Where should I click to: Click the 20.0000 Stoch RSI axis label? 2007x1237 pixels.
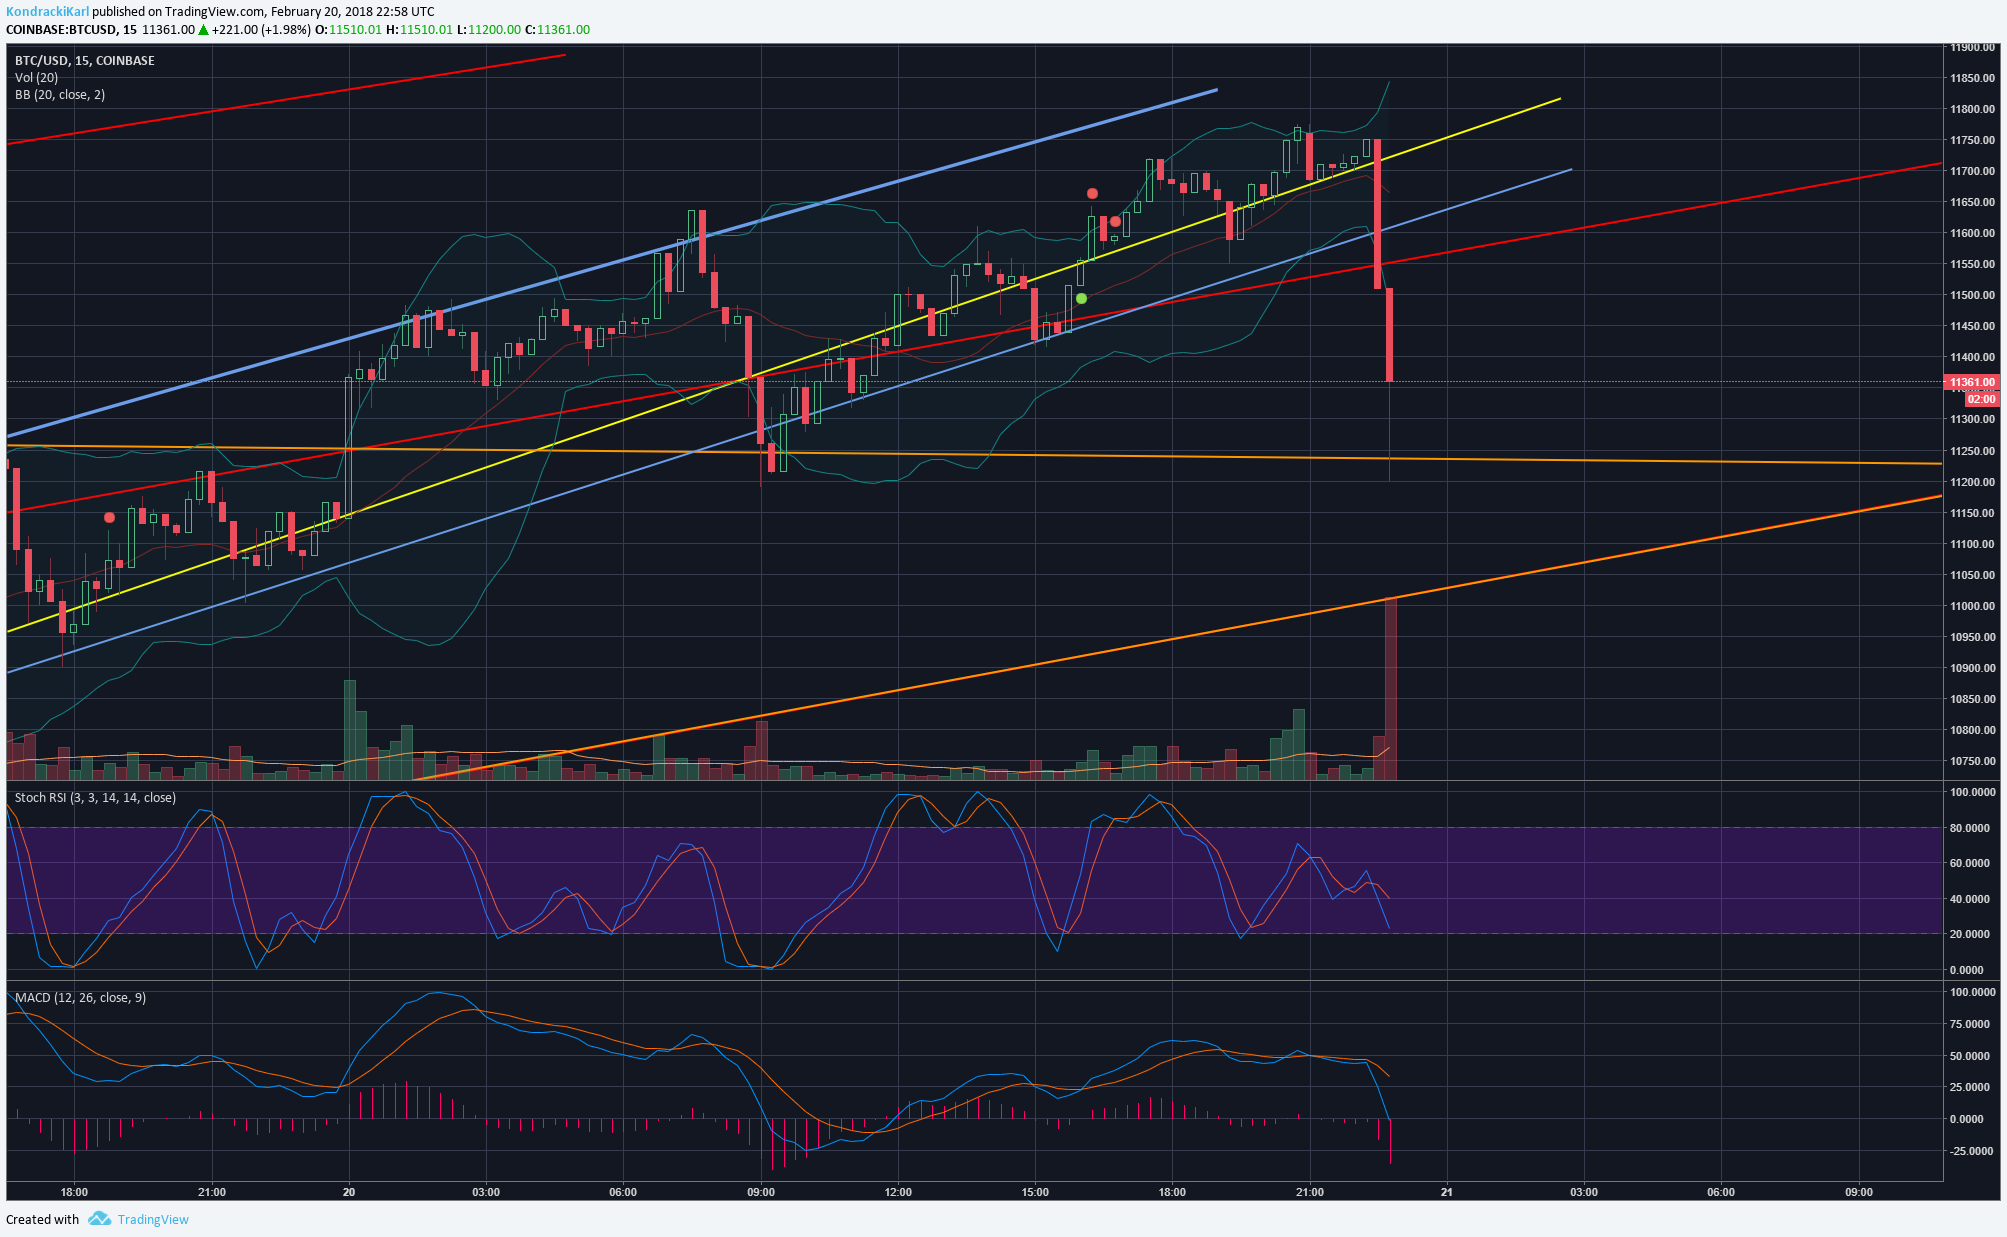point(1968,934)
